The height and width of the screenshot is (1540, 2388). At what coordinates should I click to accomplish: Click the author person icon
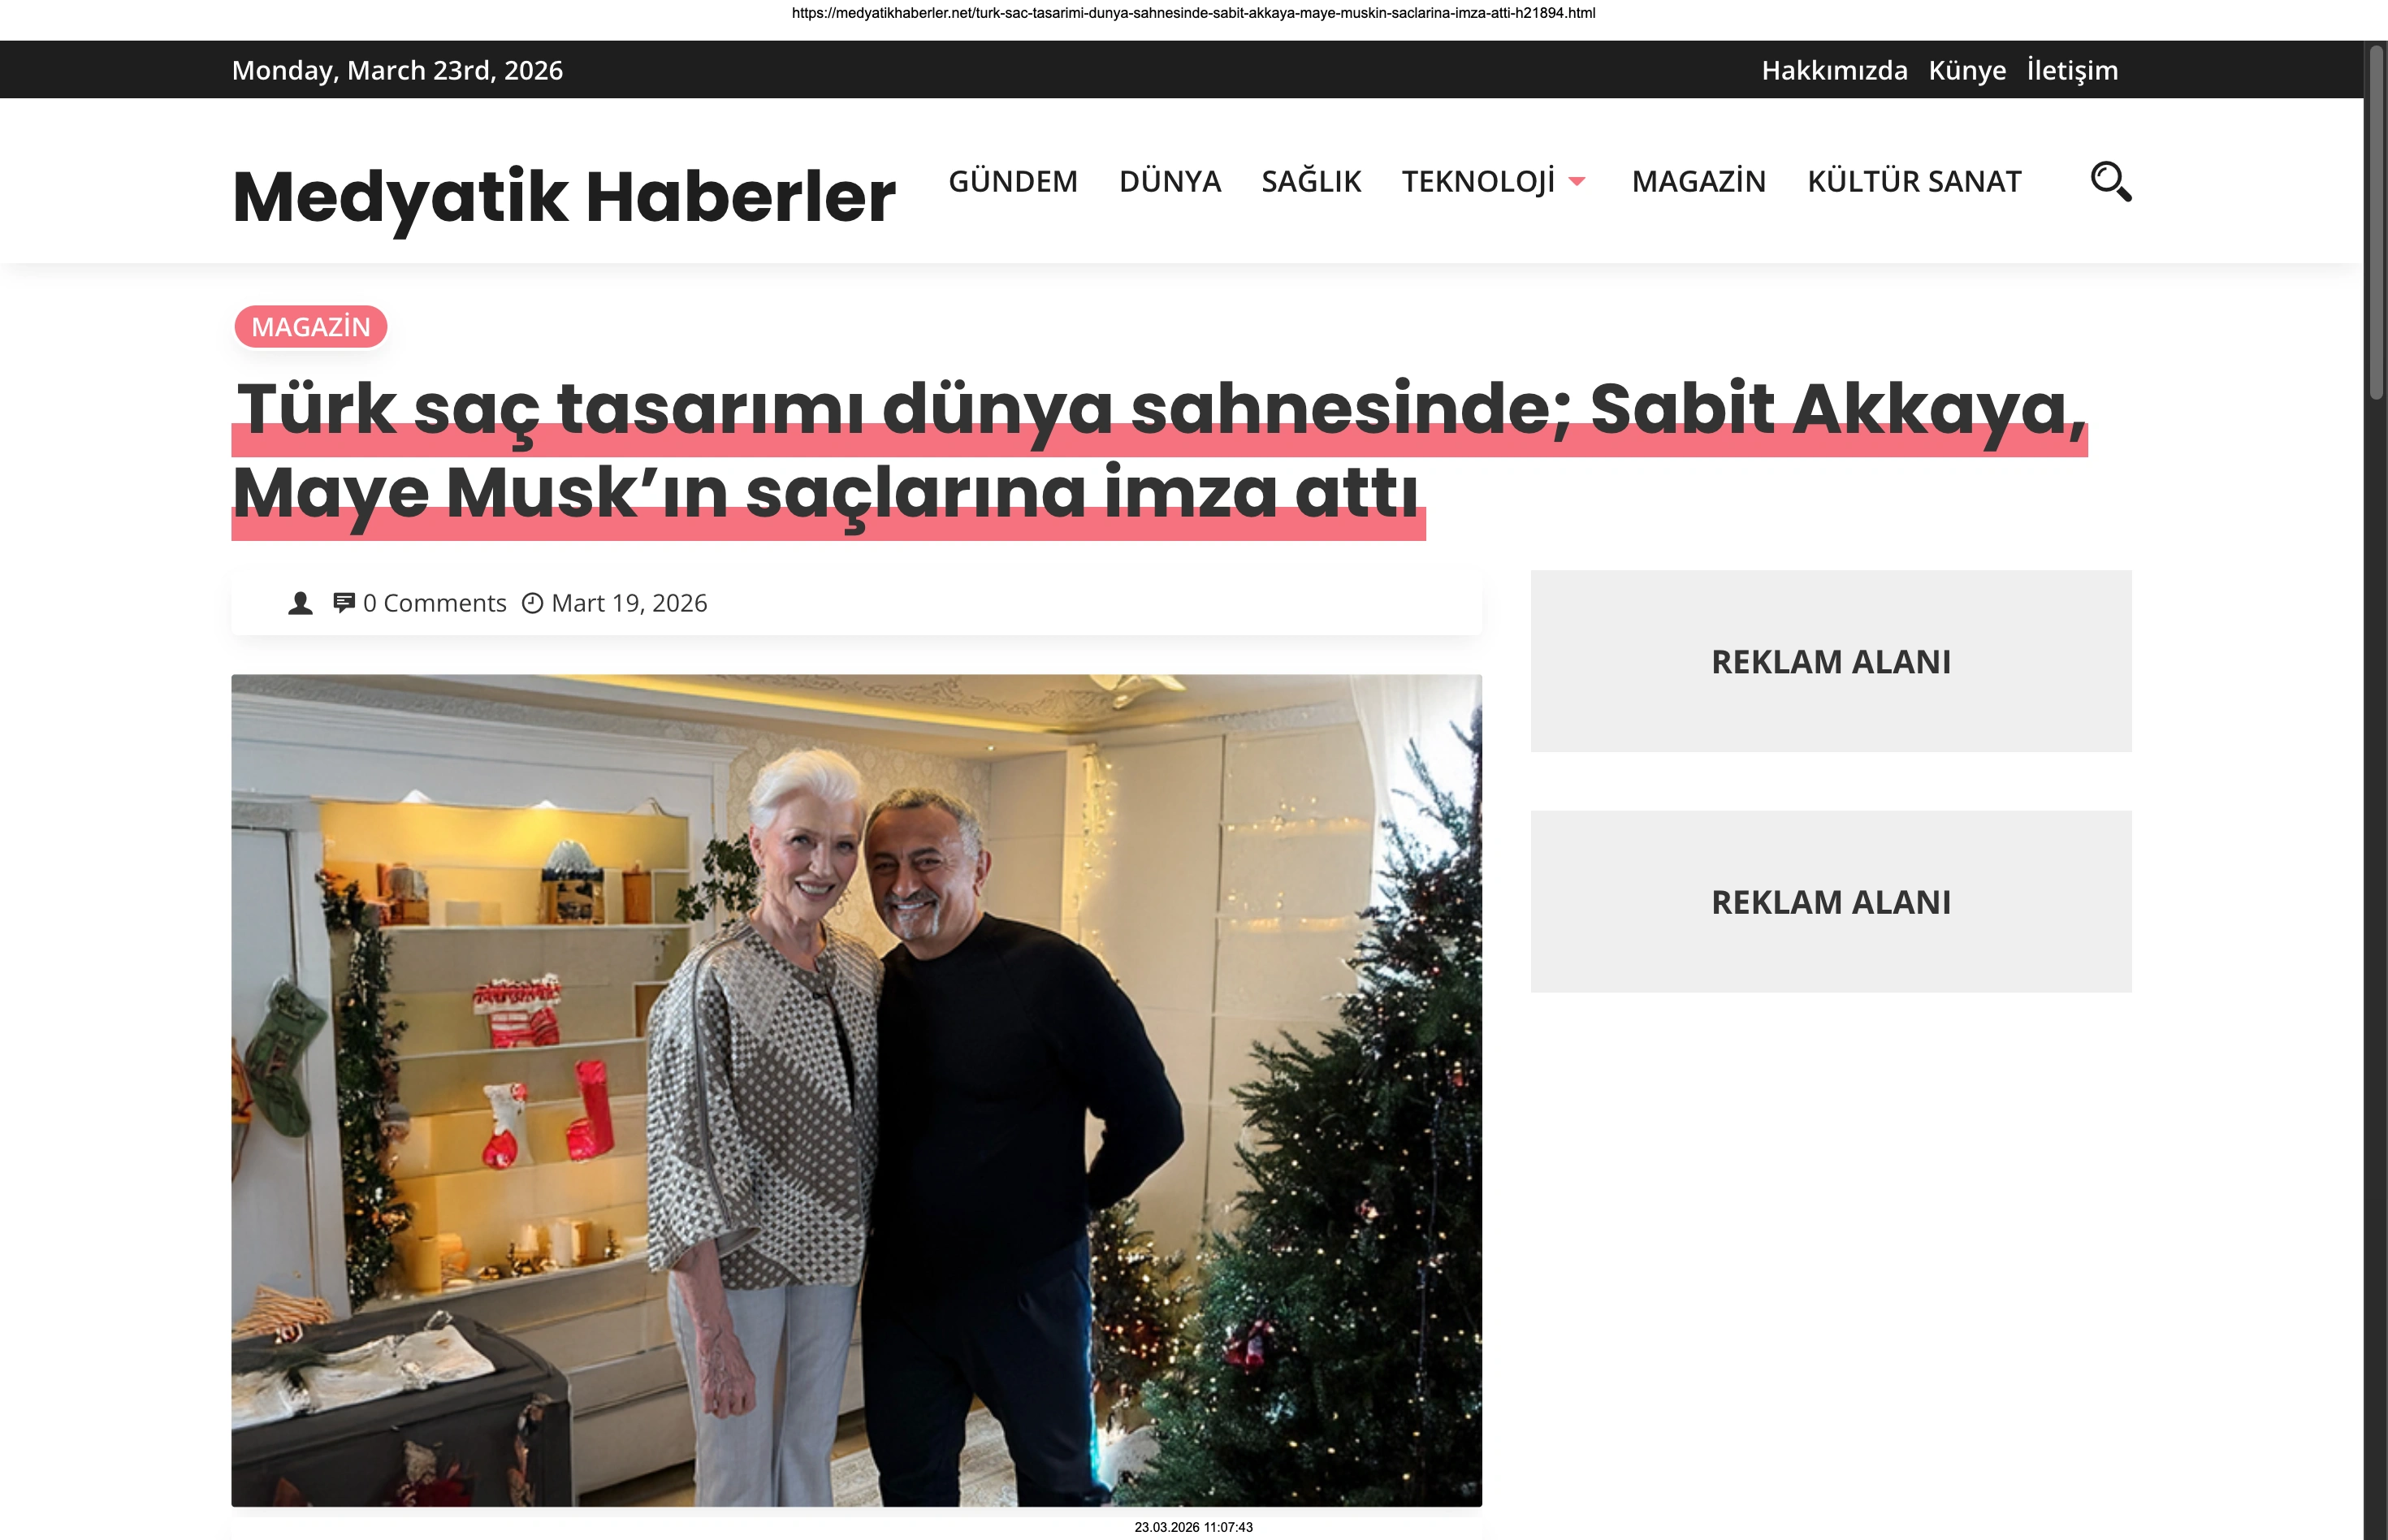[300, 603]
